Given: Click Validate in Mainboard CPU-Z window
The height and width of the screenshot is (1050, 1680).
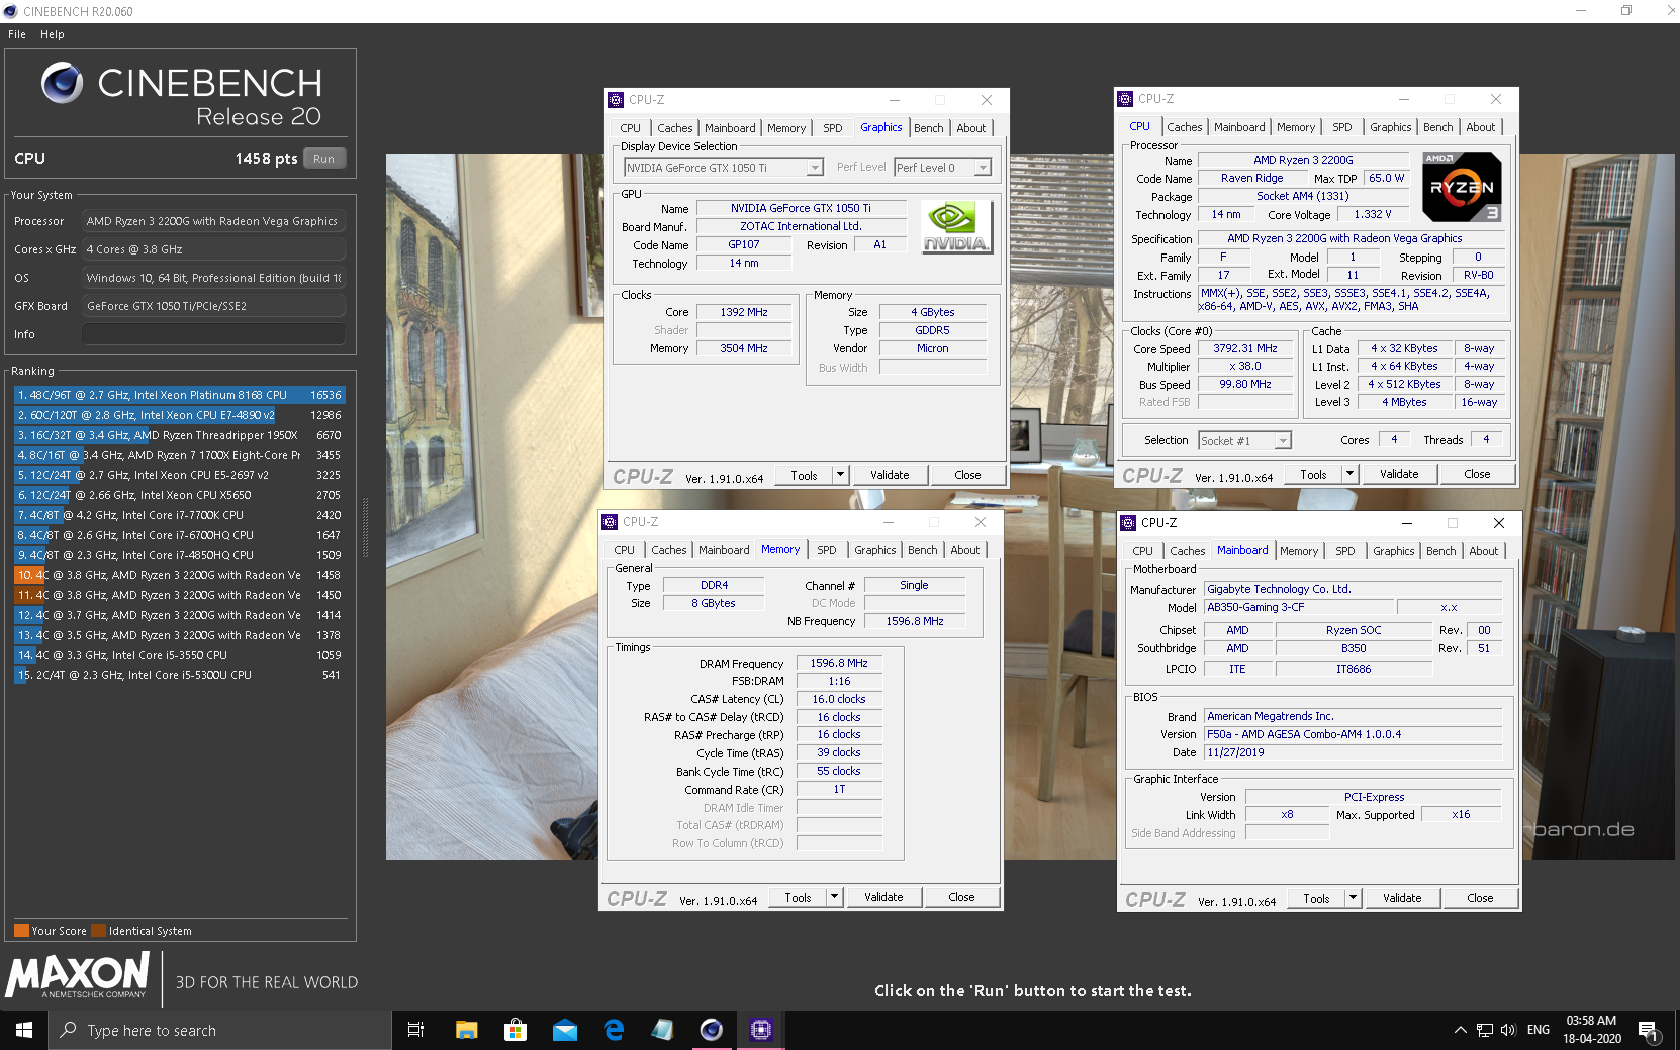Looking at the screenshot, I should [x=1402, y=898].
